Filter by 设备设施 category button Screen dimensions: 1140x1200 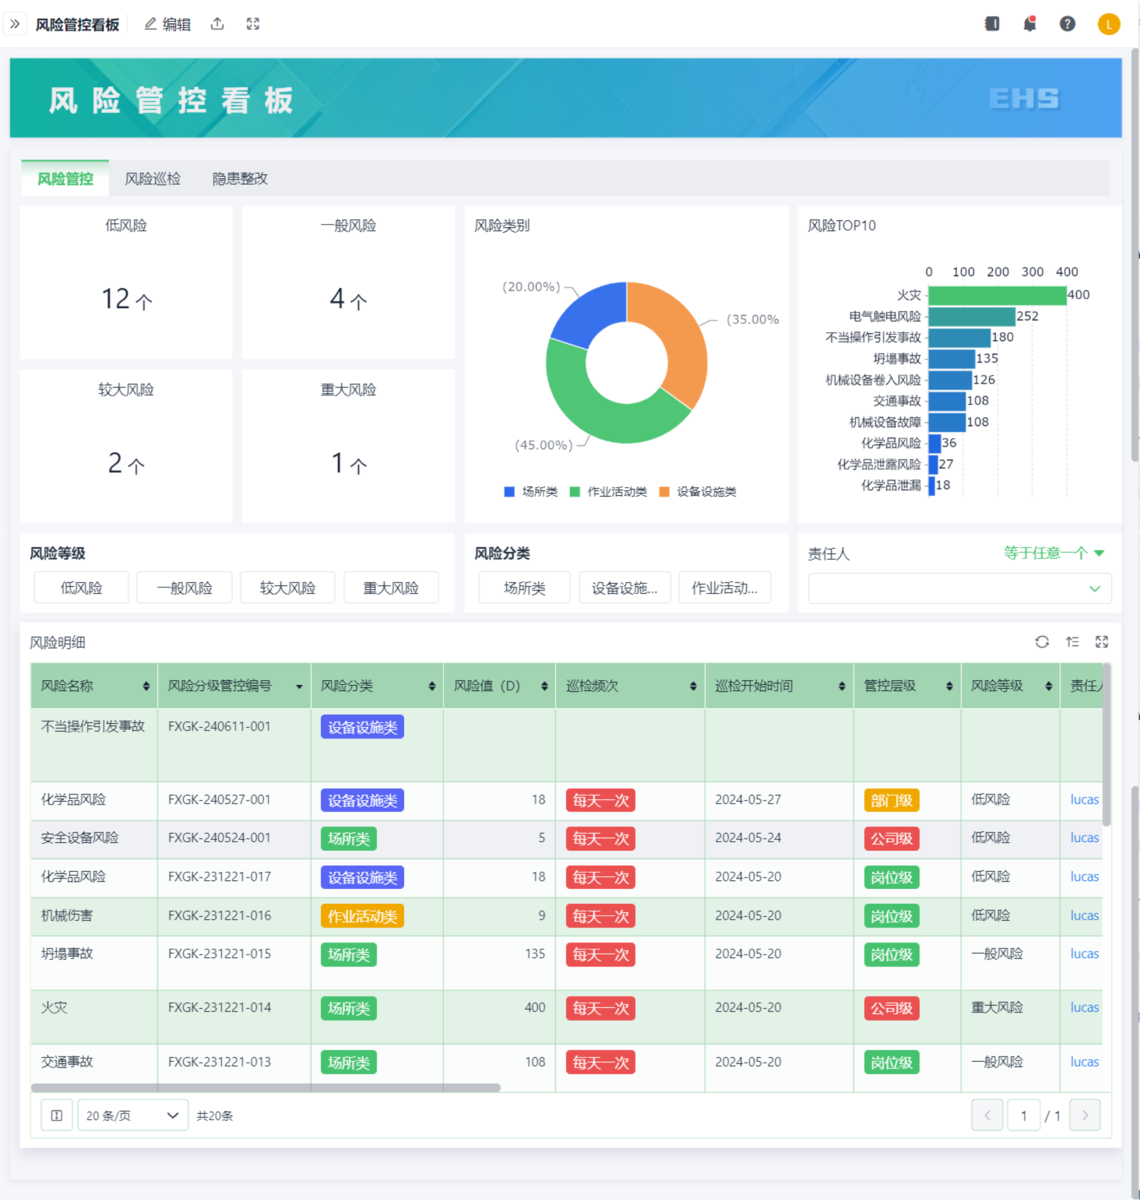625,588
